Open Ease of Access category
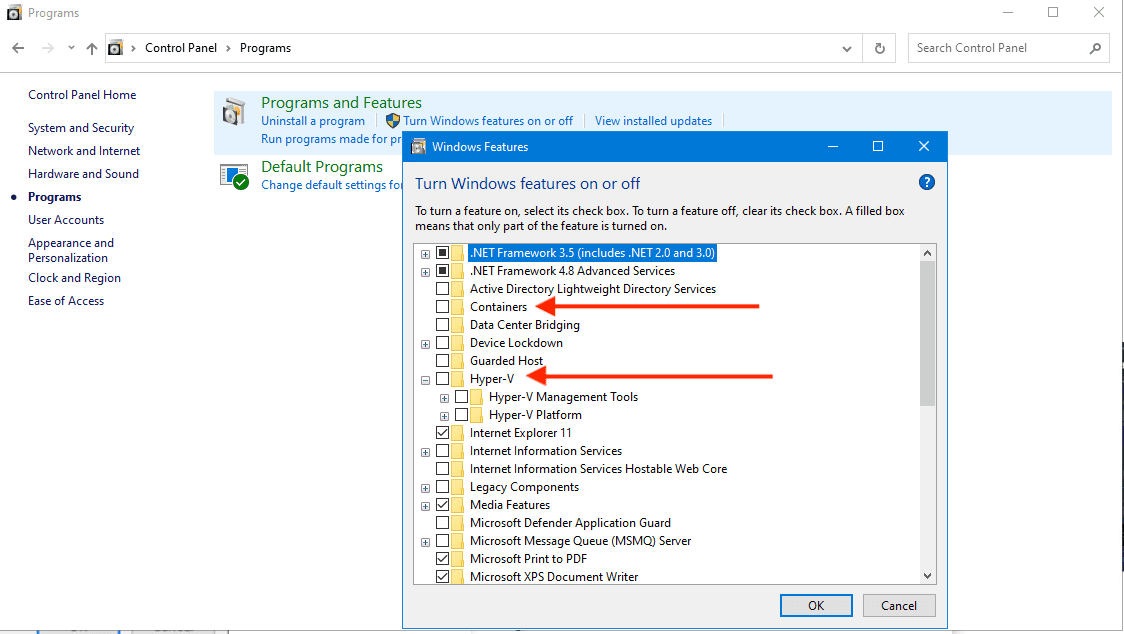This screenshot has width=1124, height=634. click(66, 301)
